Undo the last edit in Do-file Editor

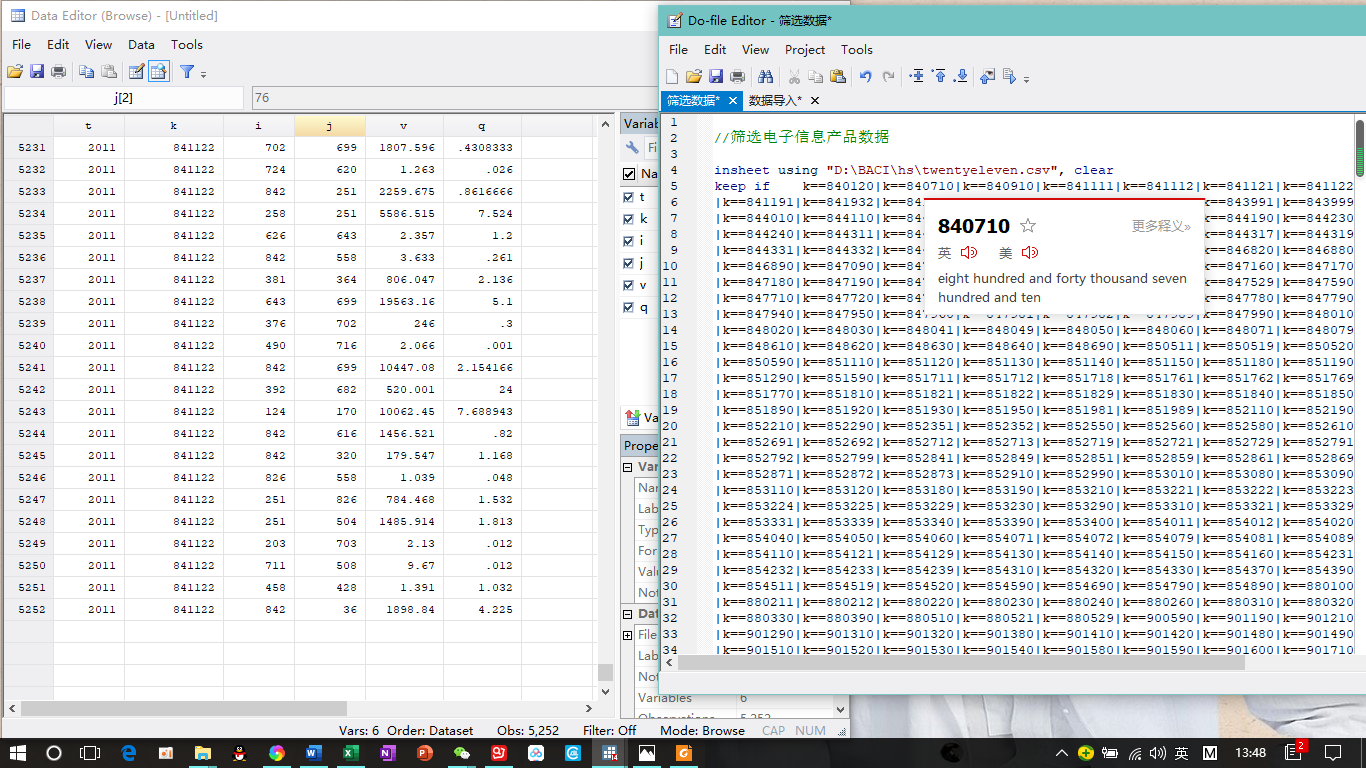[x=866, y=77]
